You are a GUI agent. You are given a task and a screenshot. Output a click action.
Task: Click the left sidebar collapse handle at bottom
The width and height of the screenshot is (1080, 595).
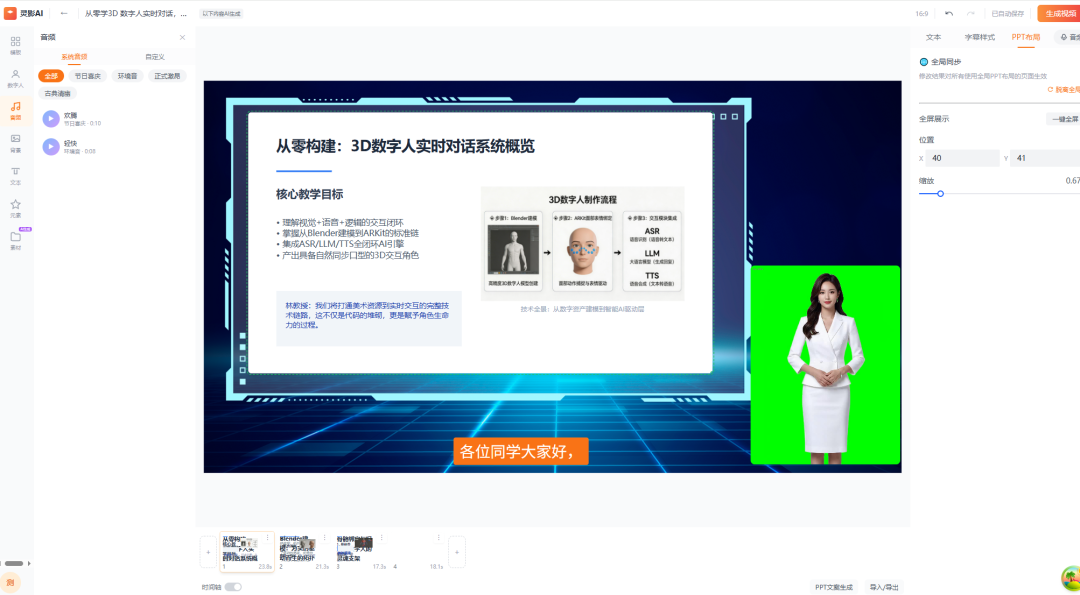pos(14,563)
